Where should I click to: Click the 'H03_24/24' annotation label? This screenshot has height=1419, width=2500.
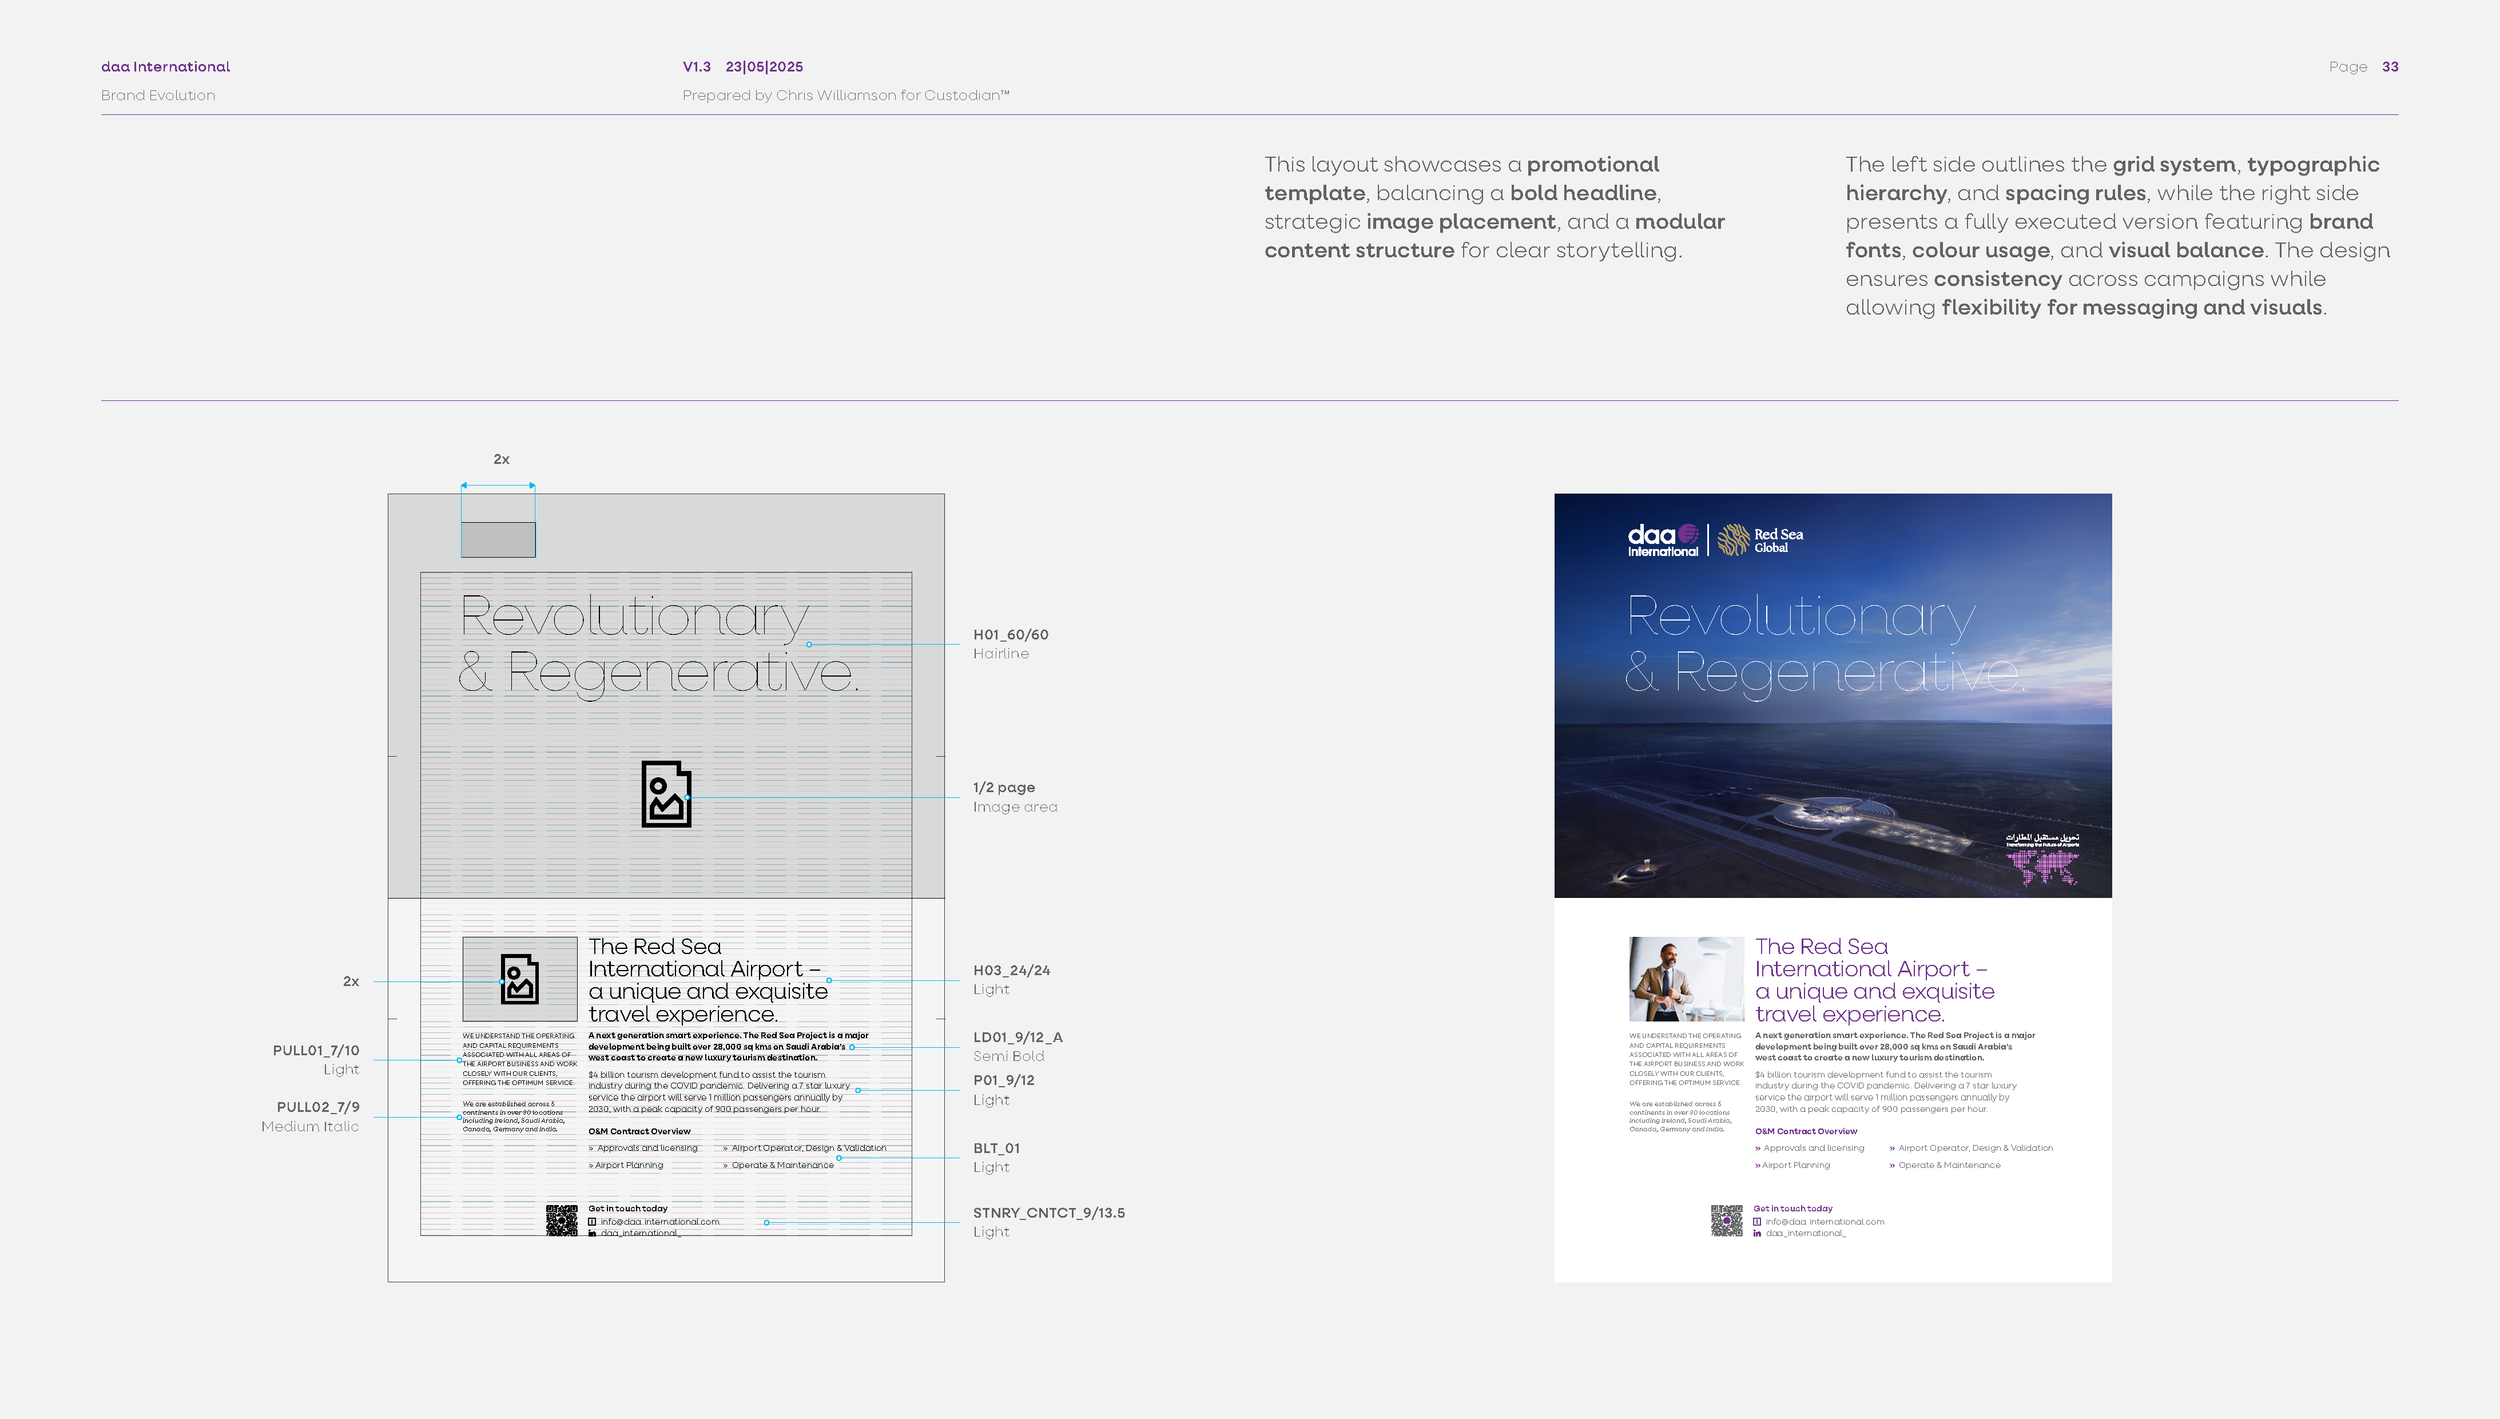(x=1012, y=971)
